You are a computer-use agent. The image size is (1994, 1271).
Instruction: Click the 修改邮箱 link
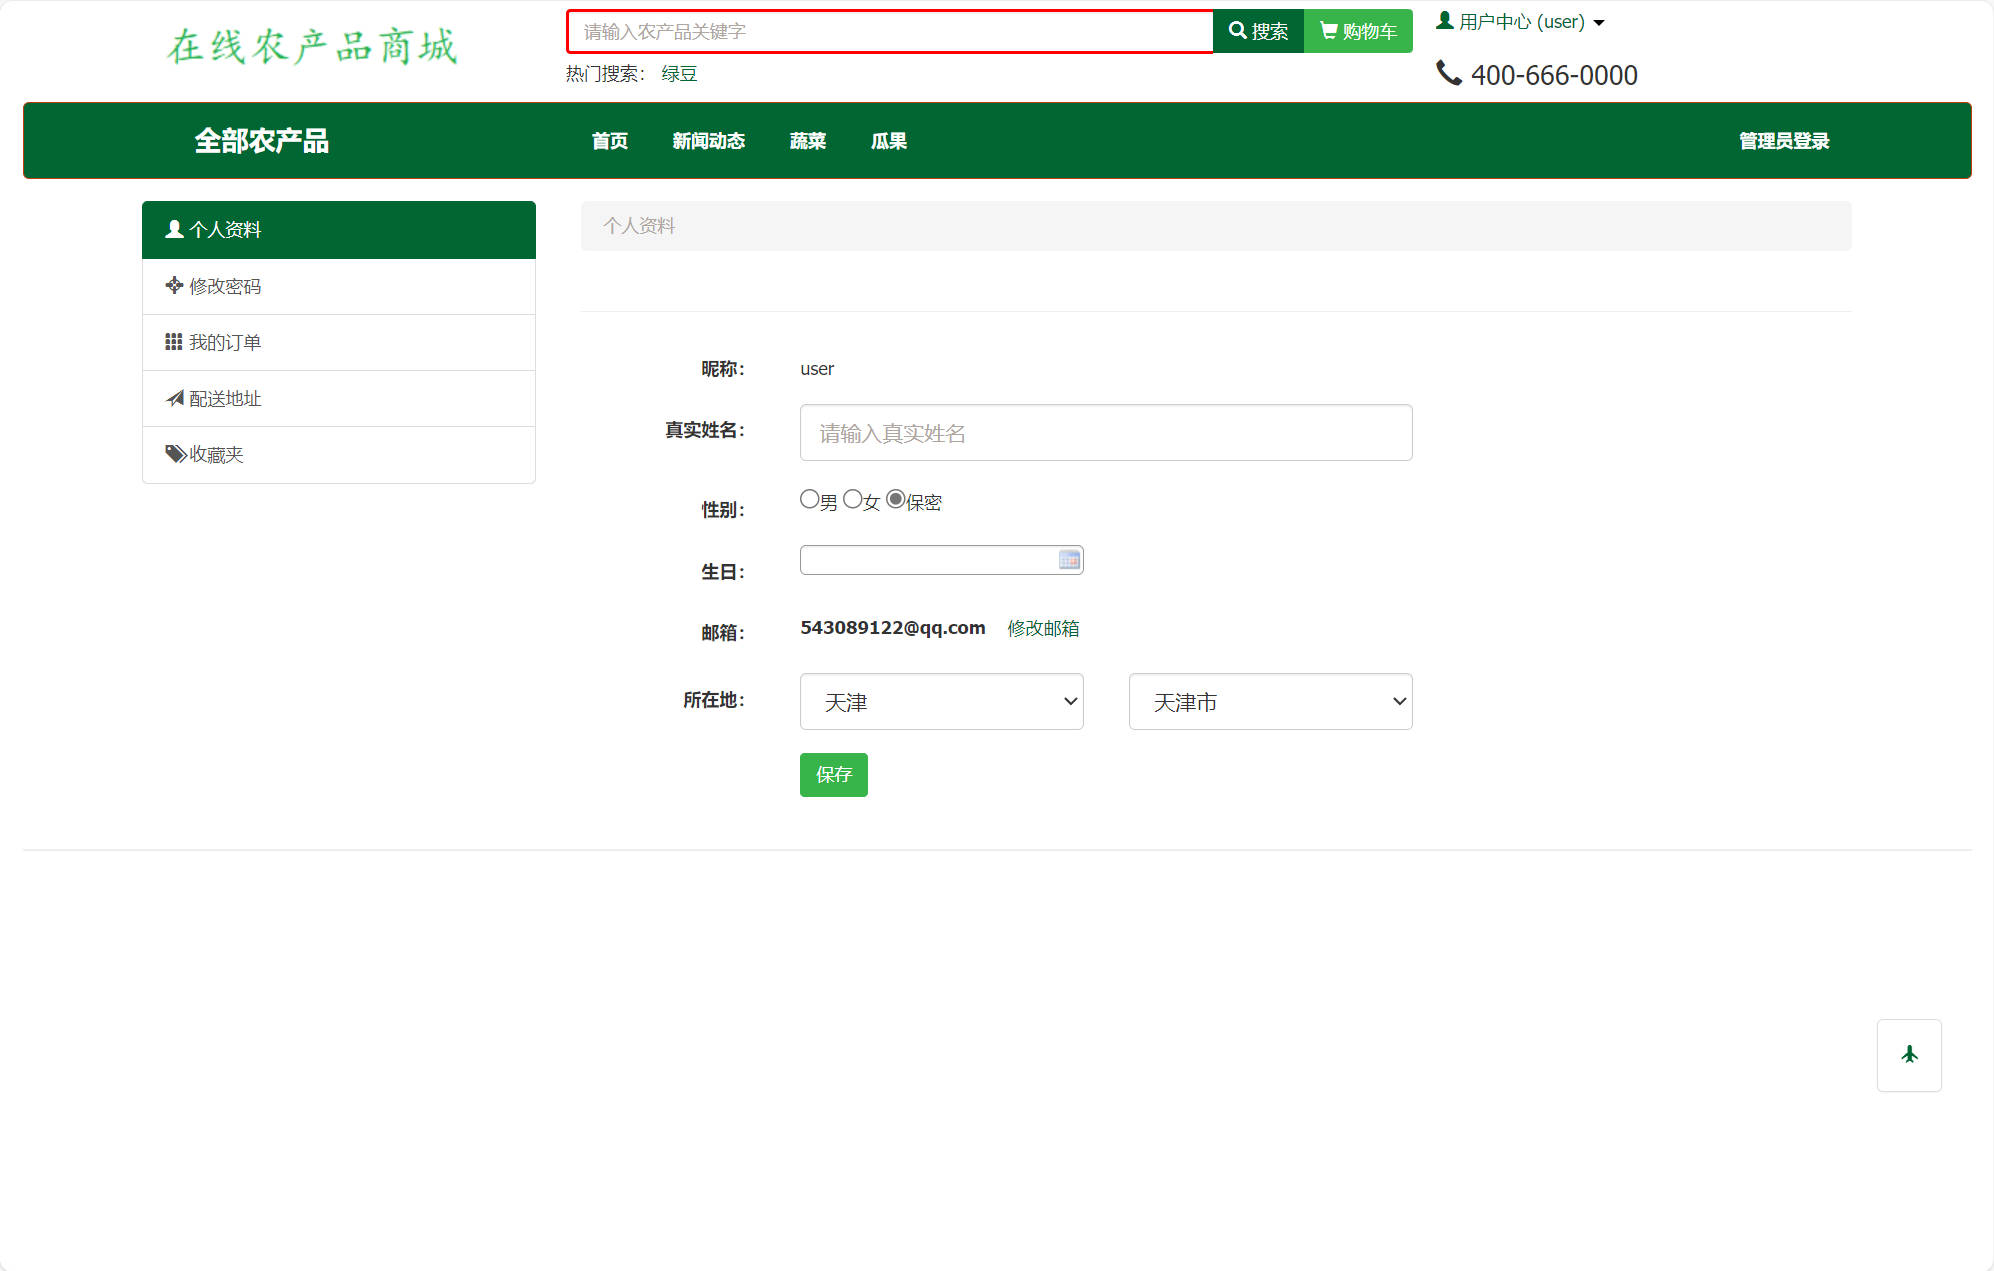pyautogui.click(x=1042, y=628)
